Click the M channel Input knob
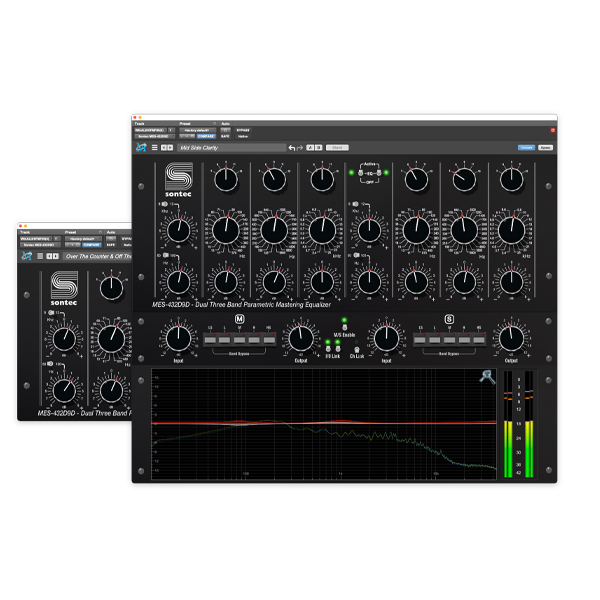The image size is (600, 600). pyautogui.click(x=177, y=337)
